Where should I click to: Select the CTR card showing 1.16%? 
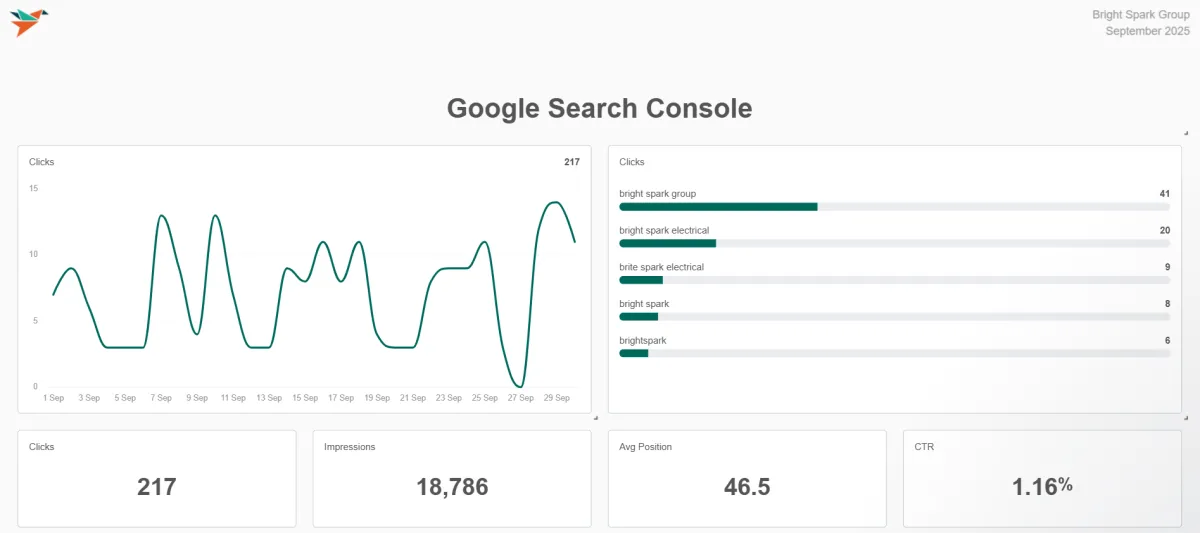pos(1042,479)
